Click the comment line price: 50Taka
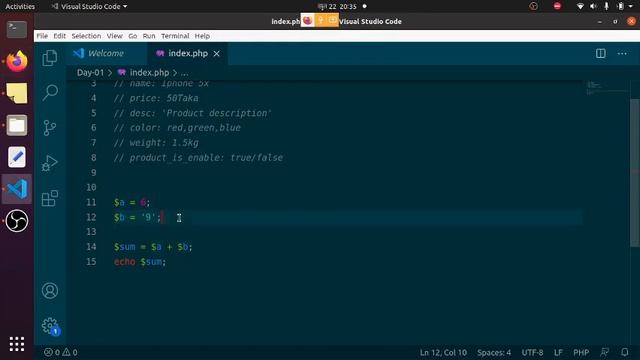The image size is (640, 360). click(156, 98)
